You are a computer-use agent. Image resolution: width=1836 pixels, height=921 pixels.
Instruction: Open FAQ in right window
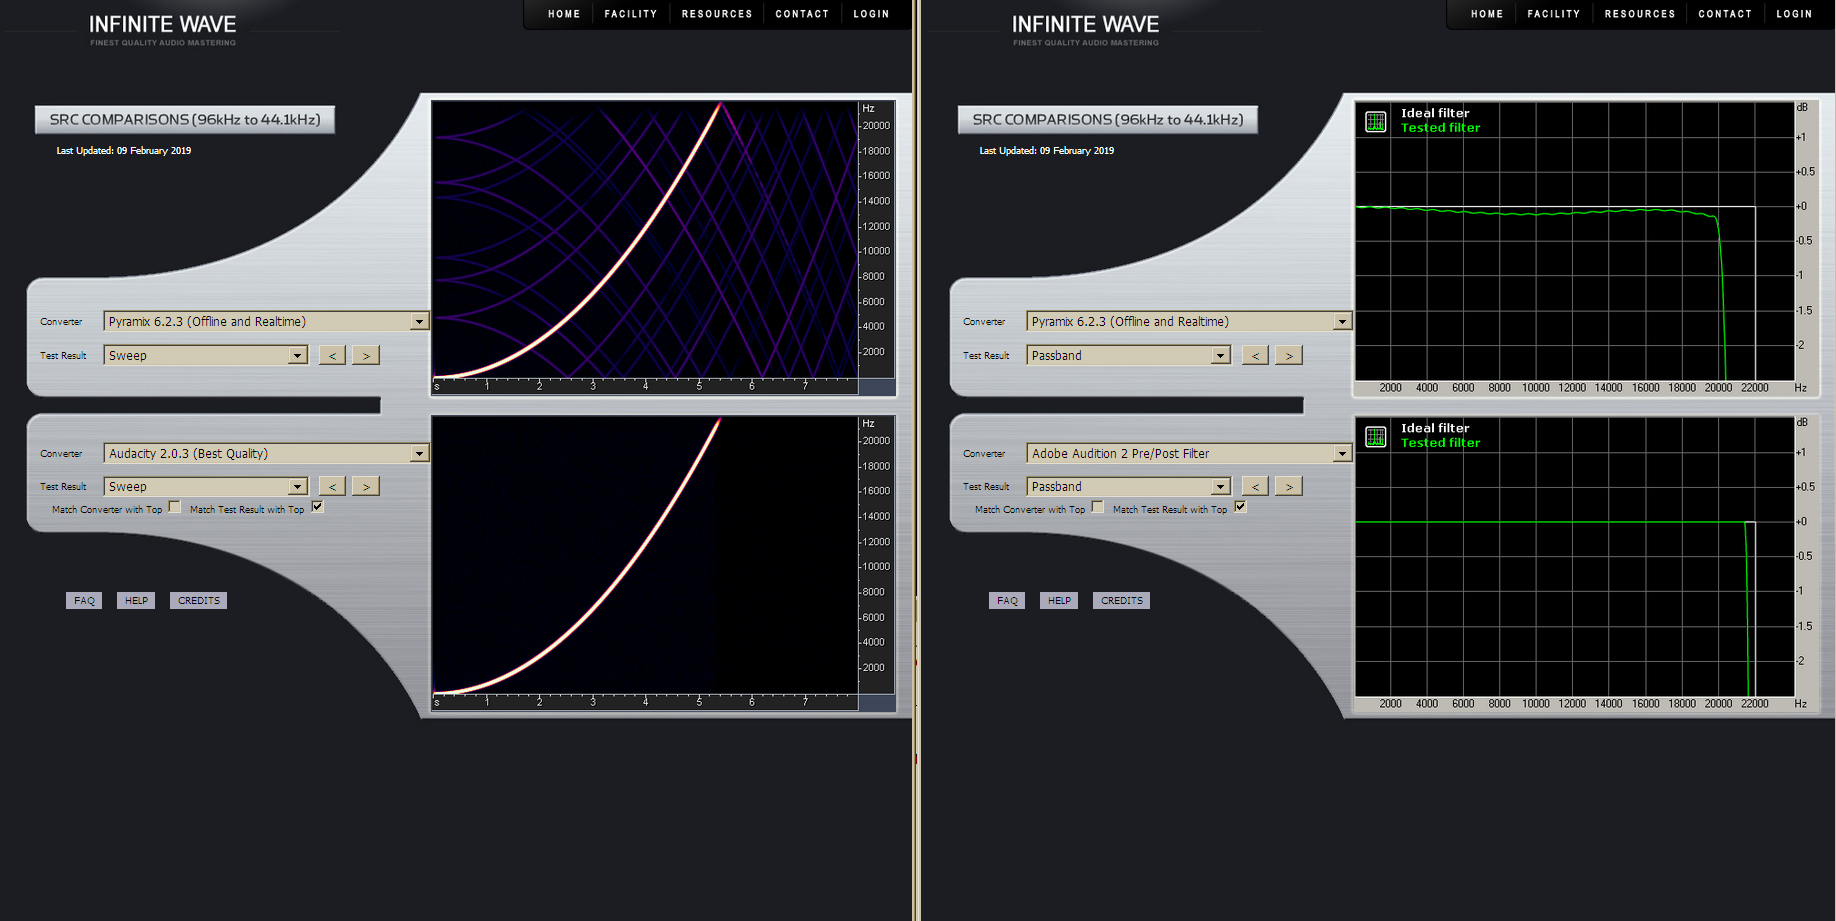[1007, 600]
